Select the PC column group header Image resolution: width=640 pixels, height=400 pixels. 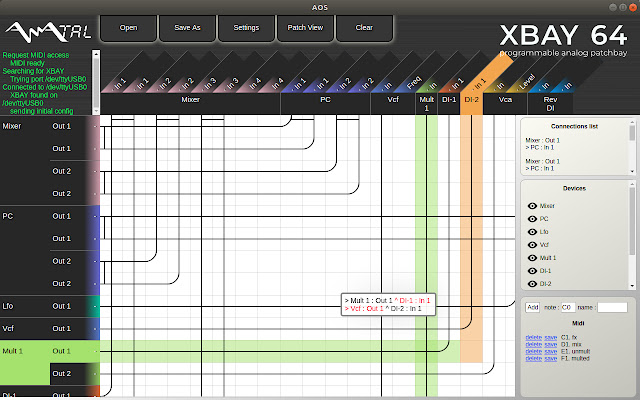(x=325, y=104)
